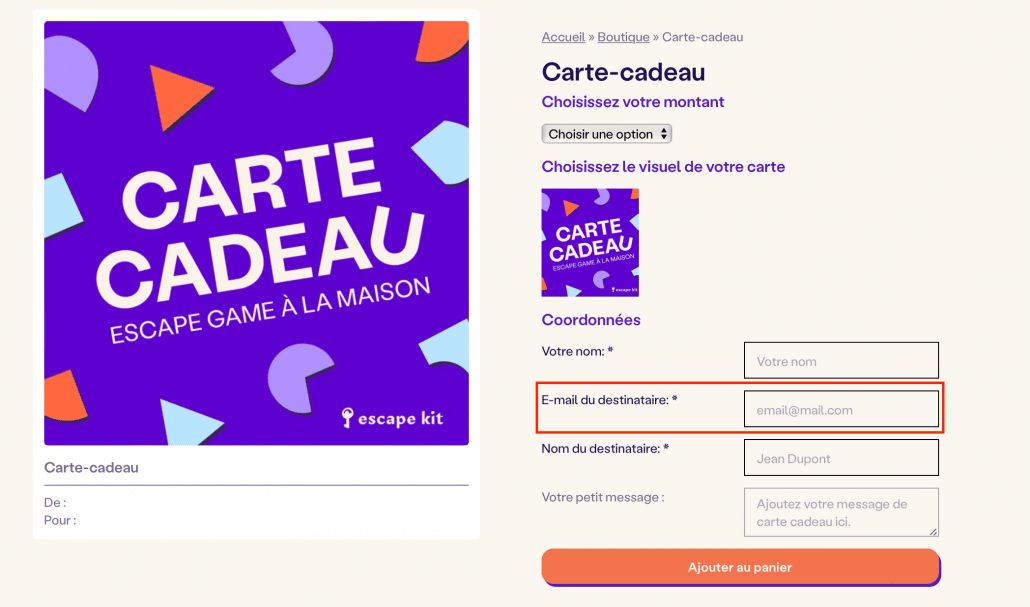Click the 'Ajouter au panier' button

[x=740, y=567]
